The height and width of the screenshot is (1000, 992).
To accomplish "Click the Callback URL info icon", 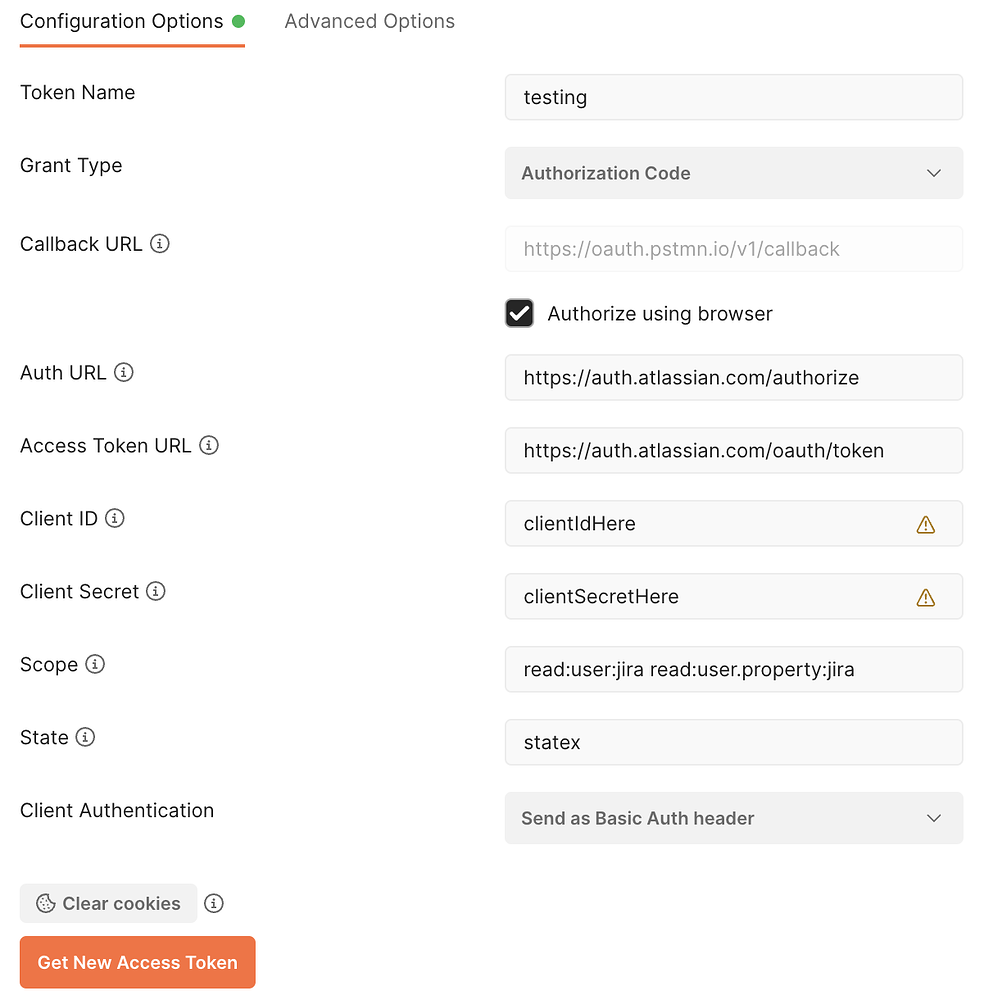I will (x=160, y=244).
